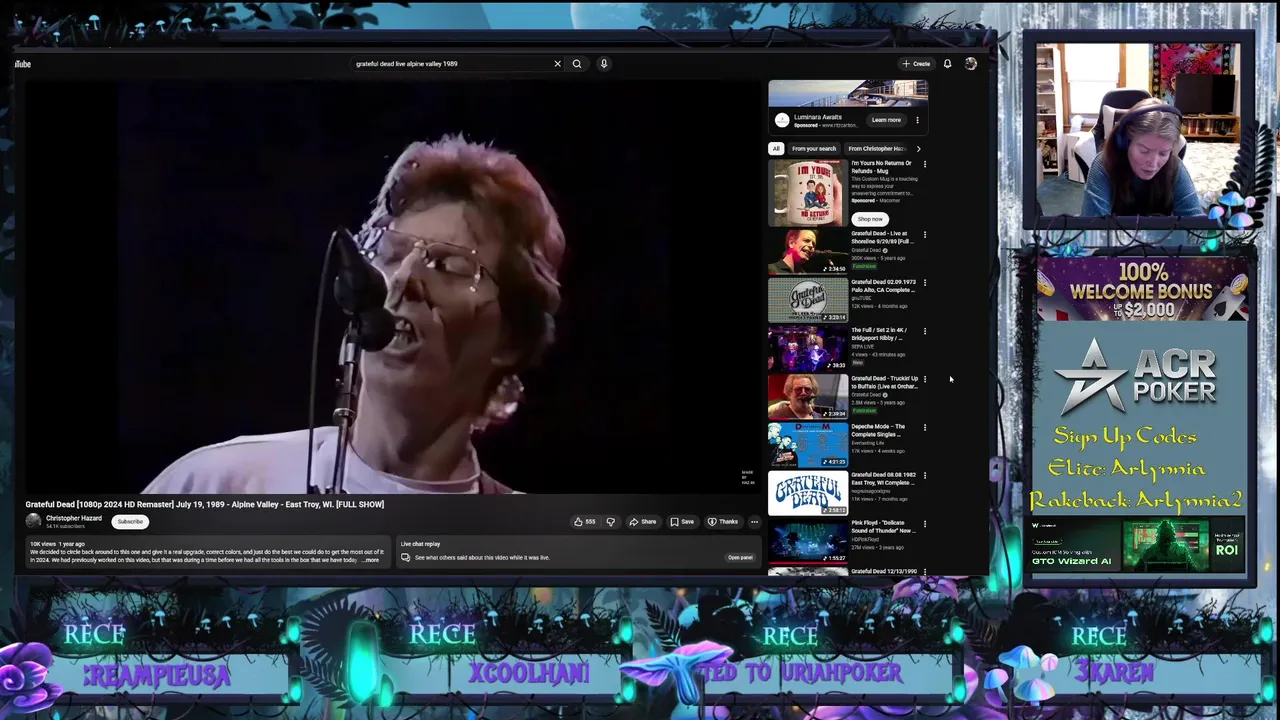
Task: Click the Thanks button
Action: [722, 522]
